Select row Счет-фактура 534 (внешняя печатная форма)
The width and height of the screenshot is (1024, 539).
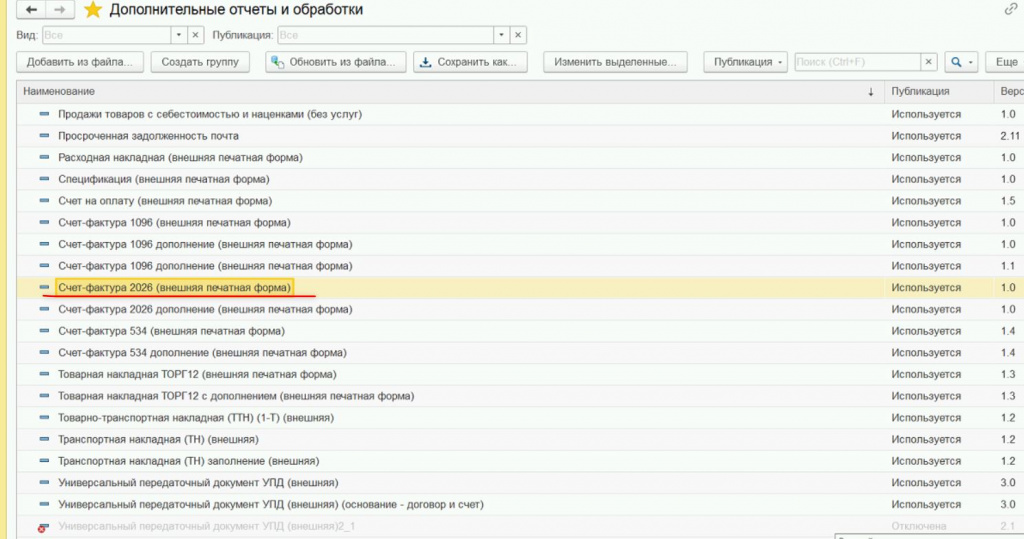tap(520, 331)
